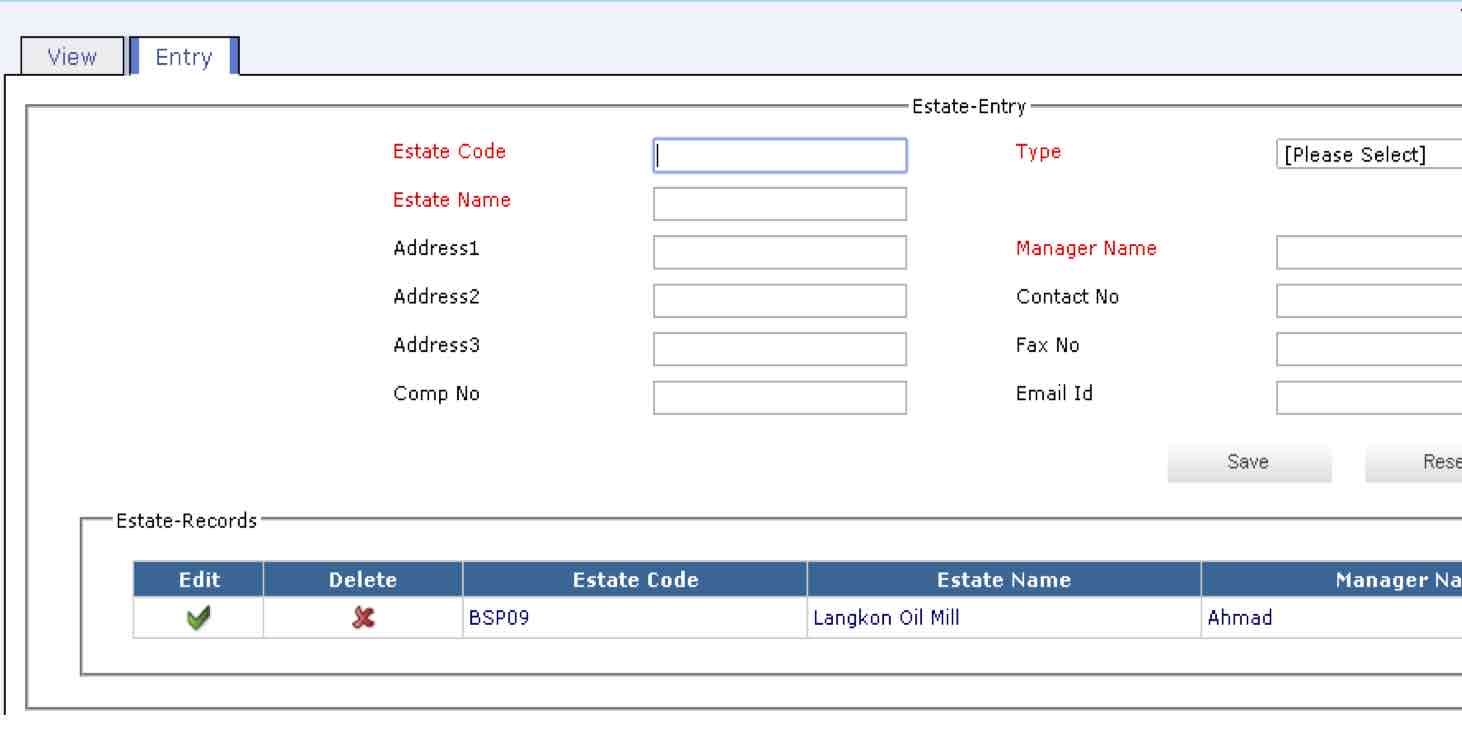The height and width of the screenshot is (734, 1462).
Task: Switch to the View tab
Action: 72,57
